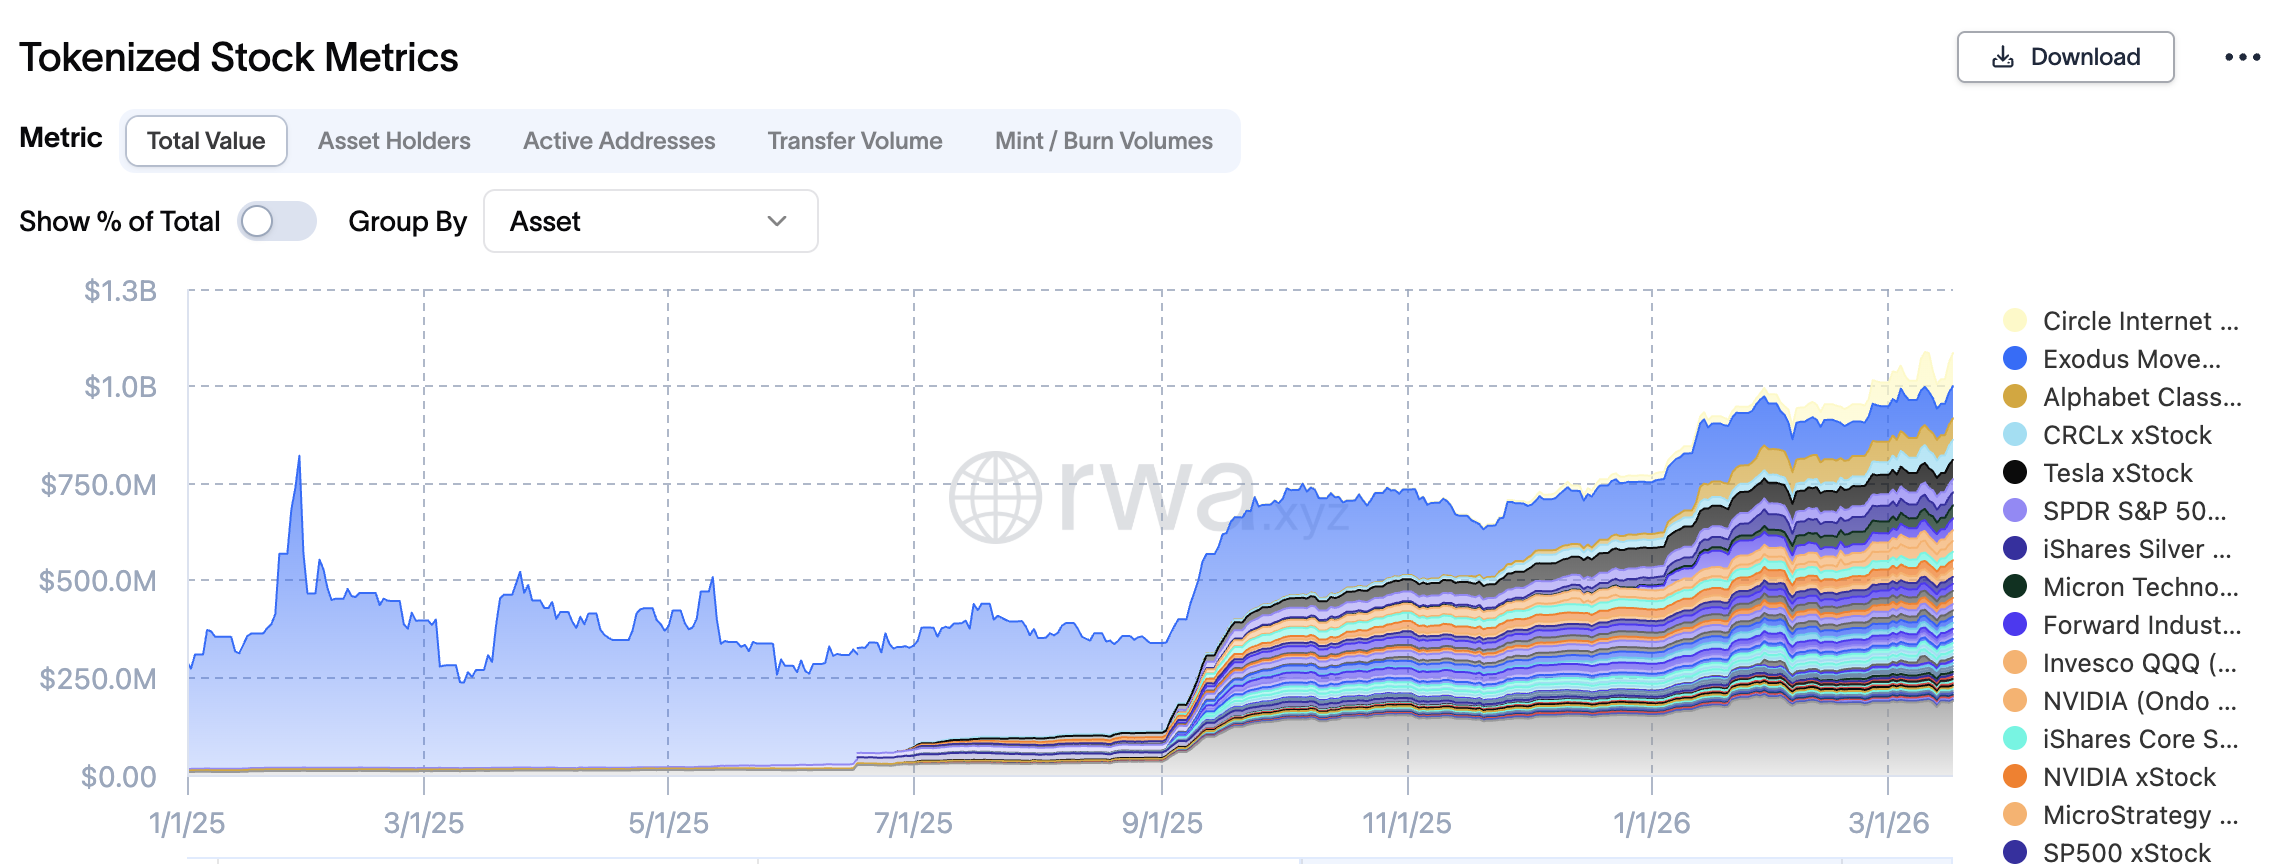This screenshot has height=864, width=2278.
Task: Click the Alphabet Class legend color dot
Action: click(x=2015, y=397)
